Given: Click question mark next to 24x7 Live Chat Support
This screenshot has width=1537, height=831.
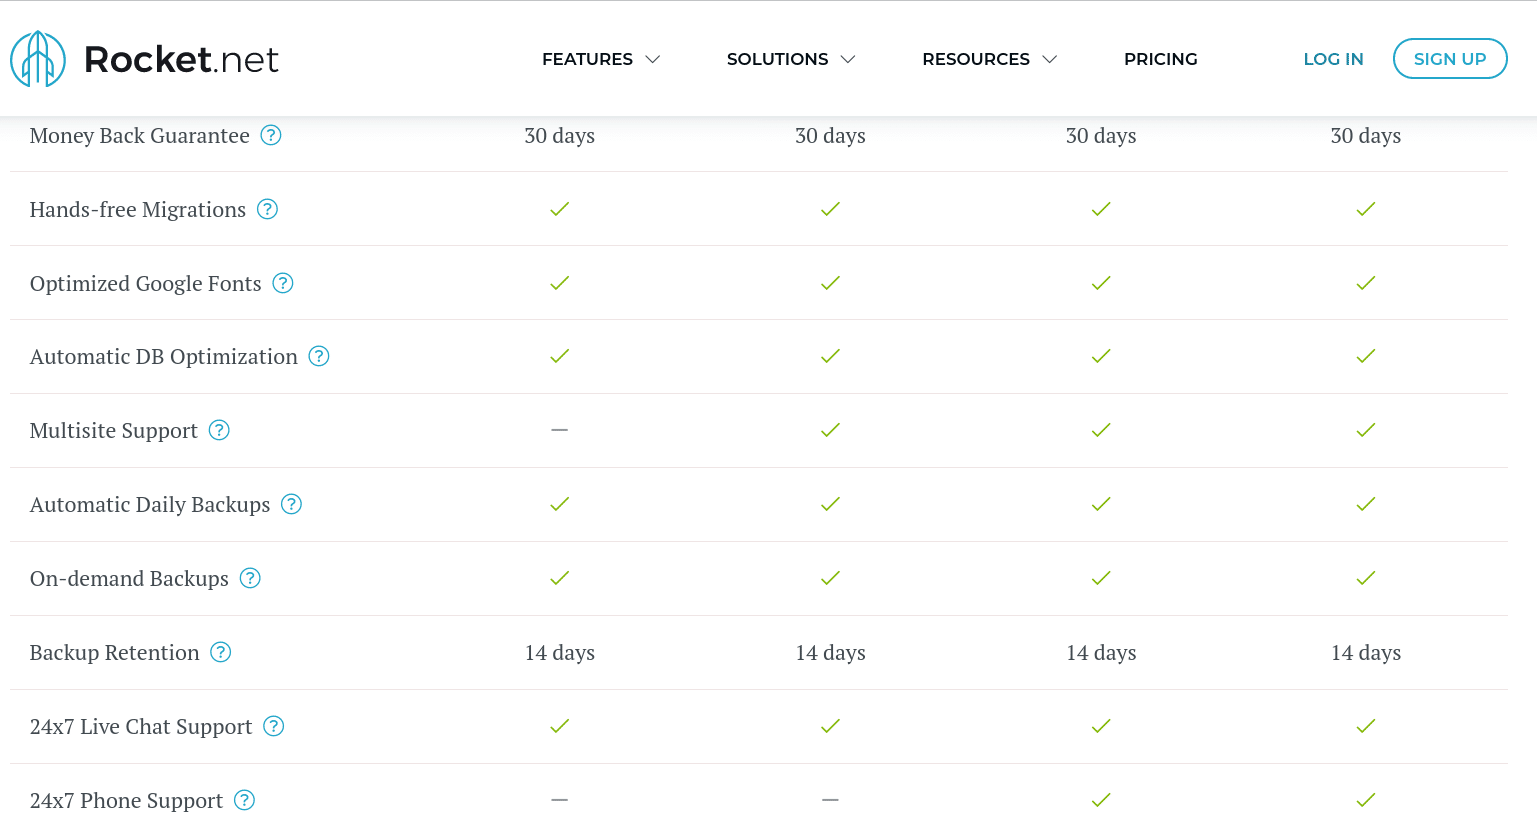Looking at the screenshot, I should pos(274,726).
